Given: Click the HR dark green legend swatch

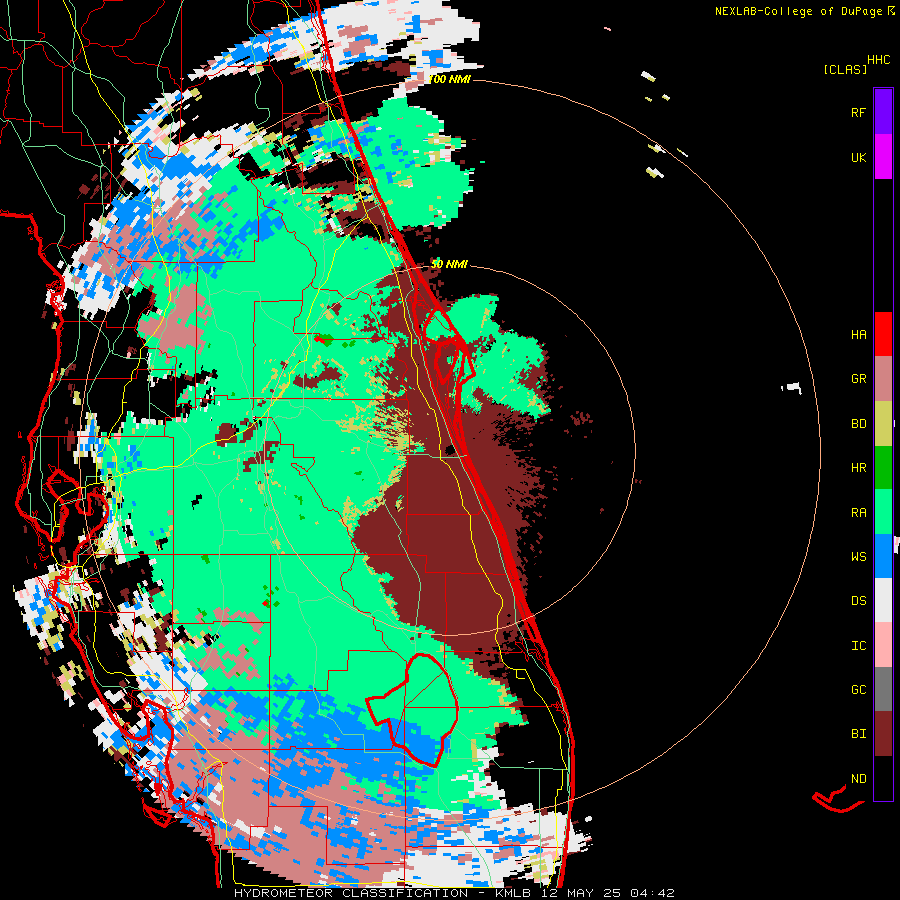Looking at the screenshot, I should [883, 468].
